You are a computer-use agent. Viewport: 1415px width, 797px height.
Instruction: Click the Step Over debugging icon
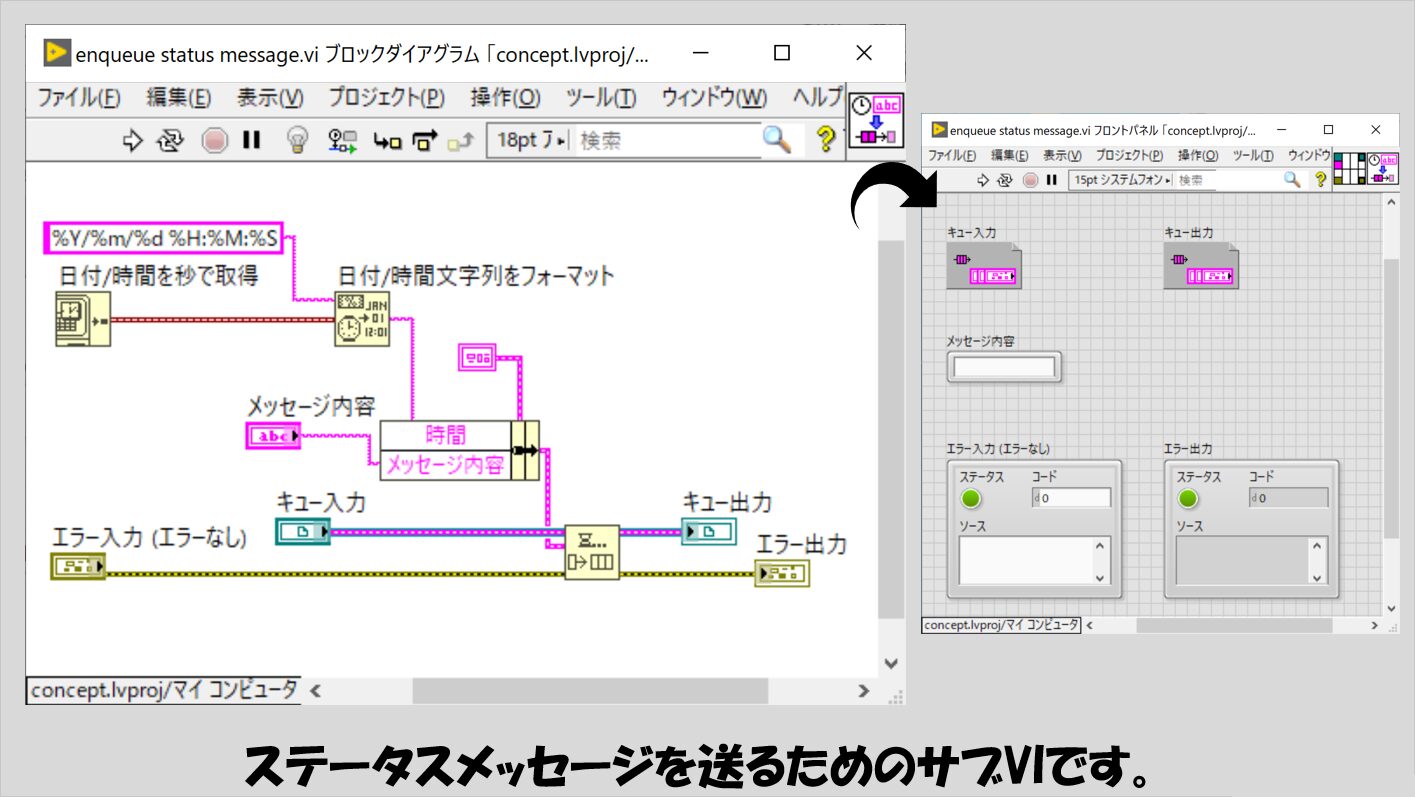(425, 141)
